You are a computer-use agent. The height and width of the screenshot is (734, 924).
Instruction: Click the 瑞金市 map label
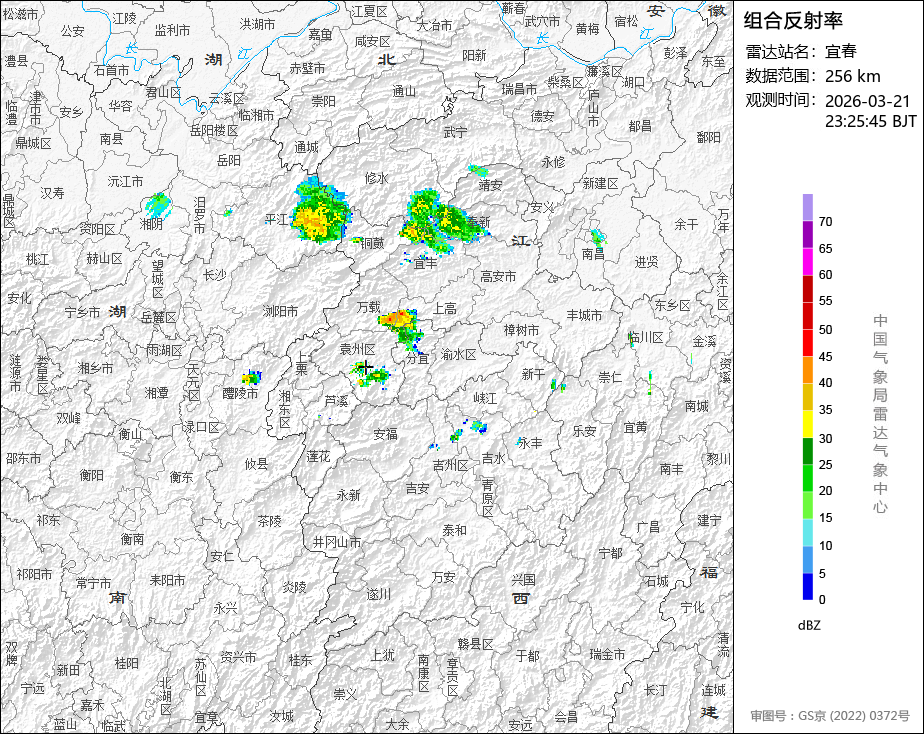click(x=608, y=654)
